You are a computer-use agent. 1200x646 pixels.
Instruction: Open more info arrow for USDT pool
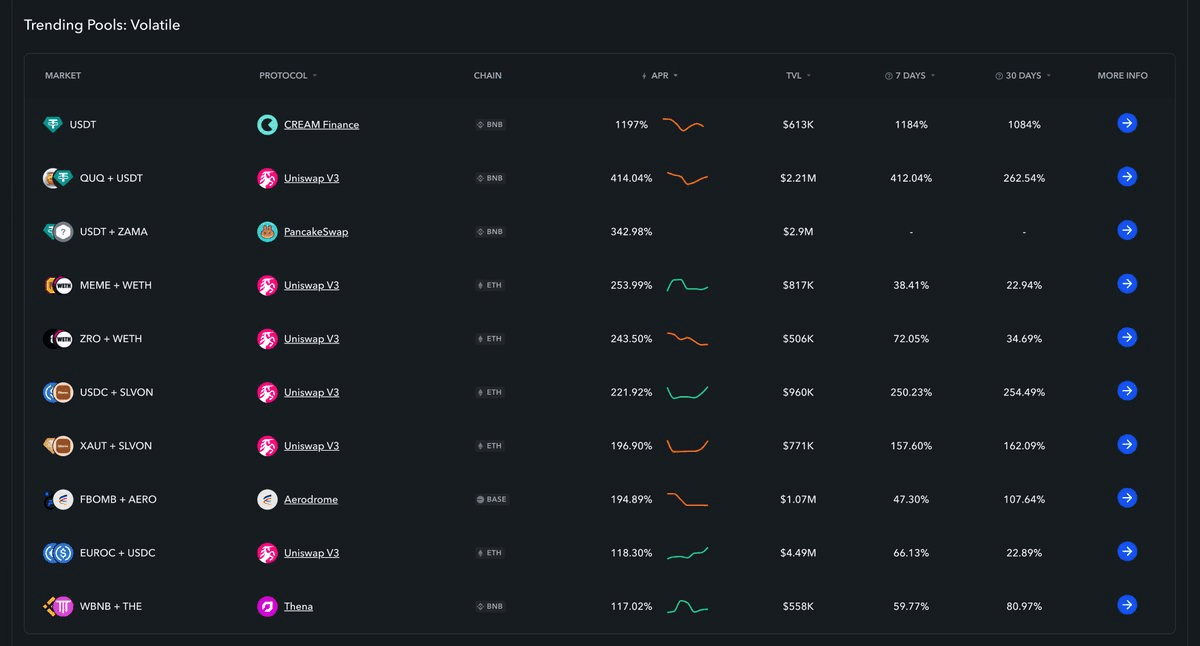[1126, 124]
